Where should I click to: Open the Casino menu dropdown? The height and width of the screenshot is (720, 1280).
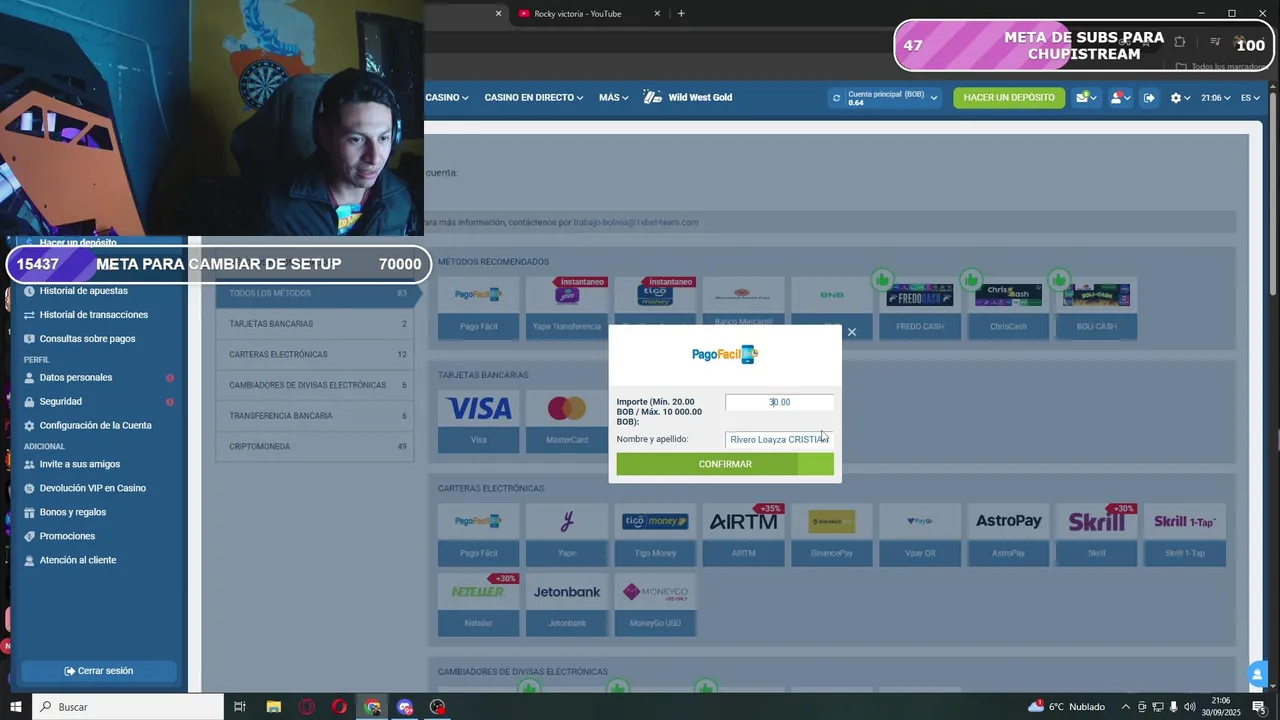447,97
